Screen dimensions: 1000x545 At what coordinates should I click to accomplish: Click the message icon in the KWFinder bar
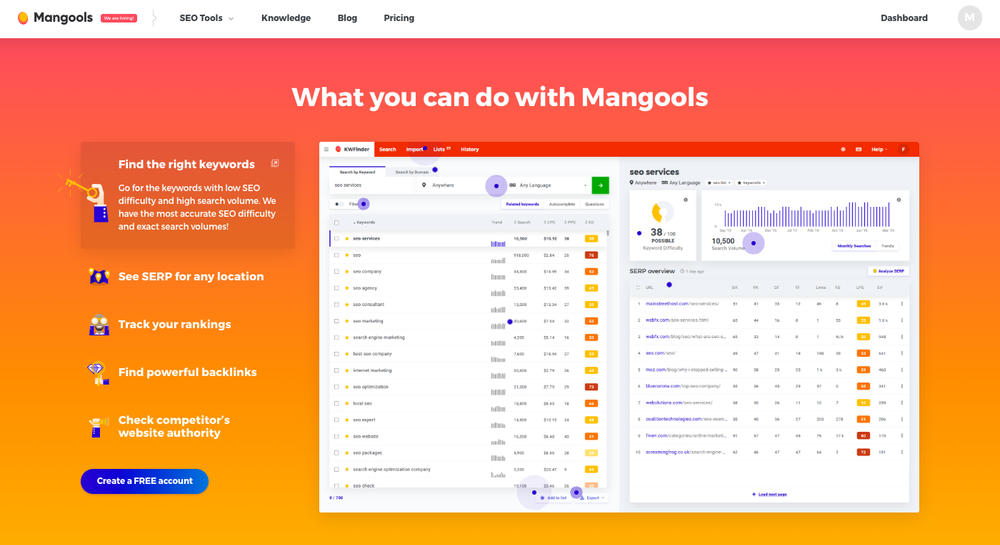coord(858,149)
